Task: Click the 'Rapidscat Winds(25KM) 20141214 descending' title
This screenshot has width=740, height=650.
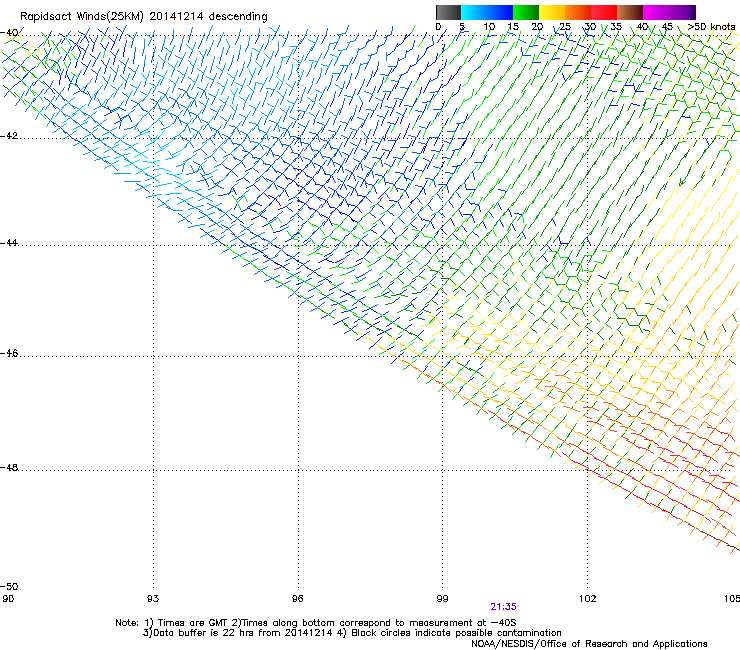Action: click(144, 17)
